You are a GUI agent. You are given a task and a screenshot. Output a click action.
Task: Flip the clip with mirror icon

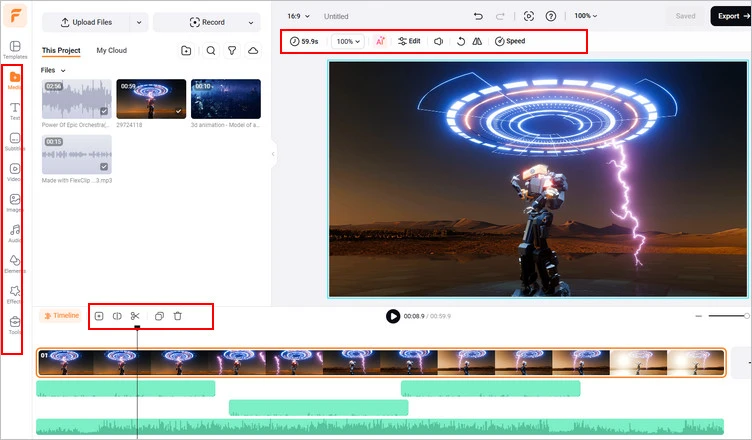[477, 41]
